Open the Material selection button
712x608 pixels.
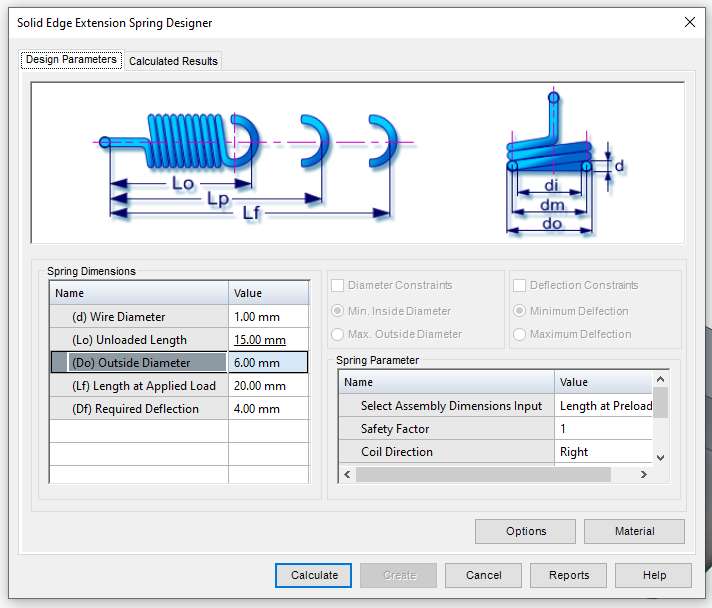[634, 531]
